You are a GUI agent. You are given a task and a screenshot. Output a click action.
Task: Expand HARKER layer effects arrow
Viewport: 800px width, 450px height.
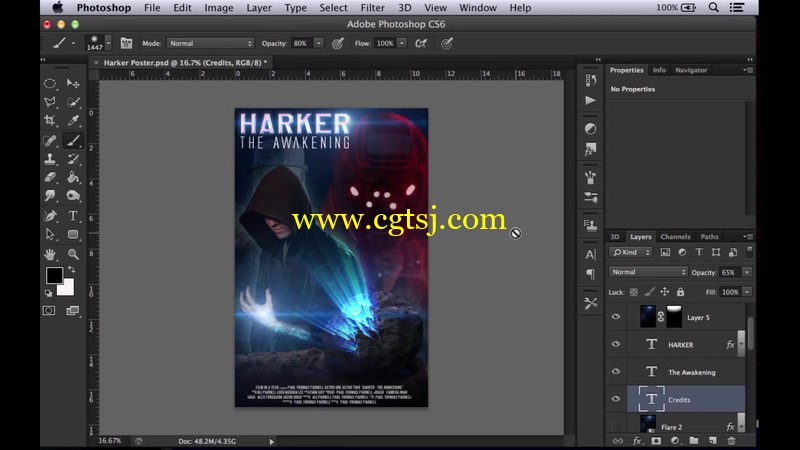tap(741, 344)
